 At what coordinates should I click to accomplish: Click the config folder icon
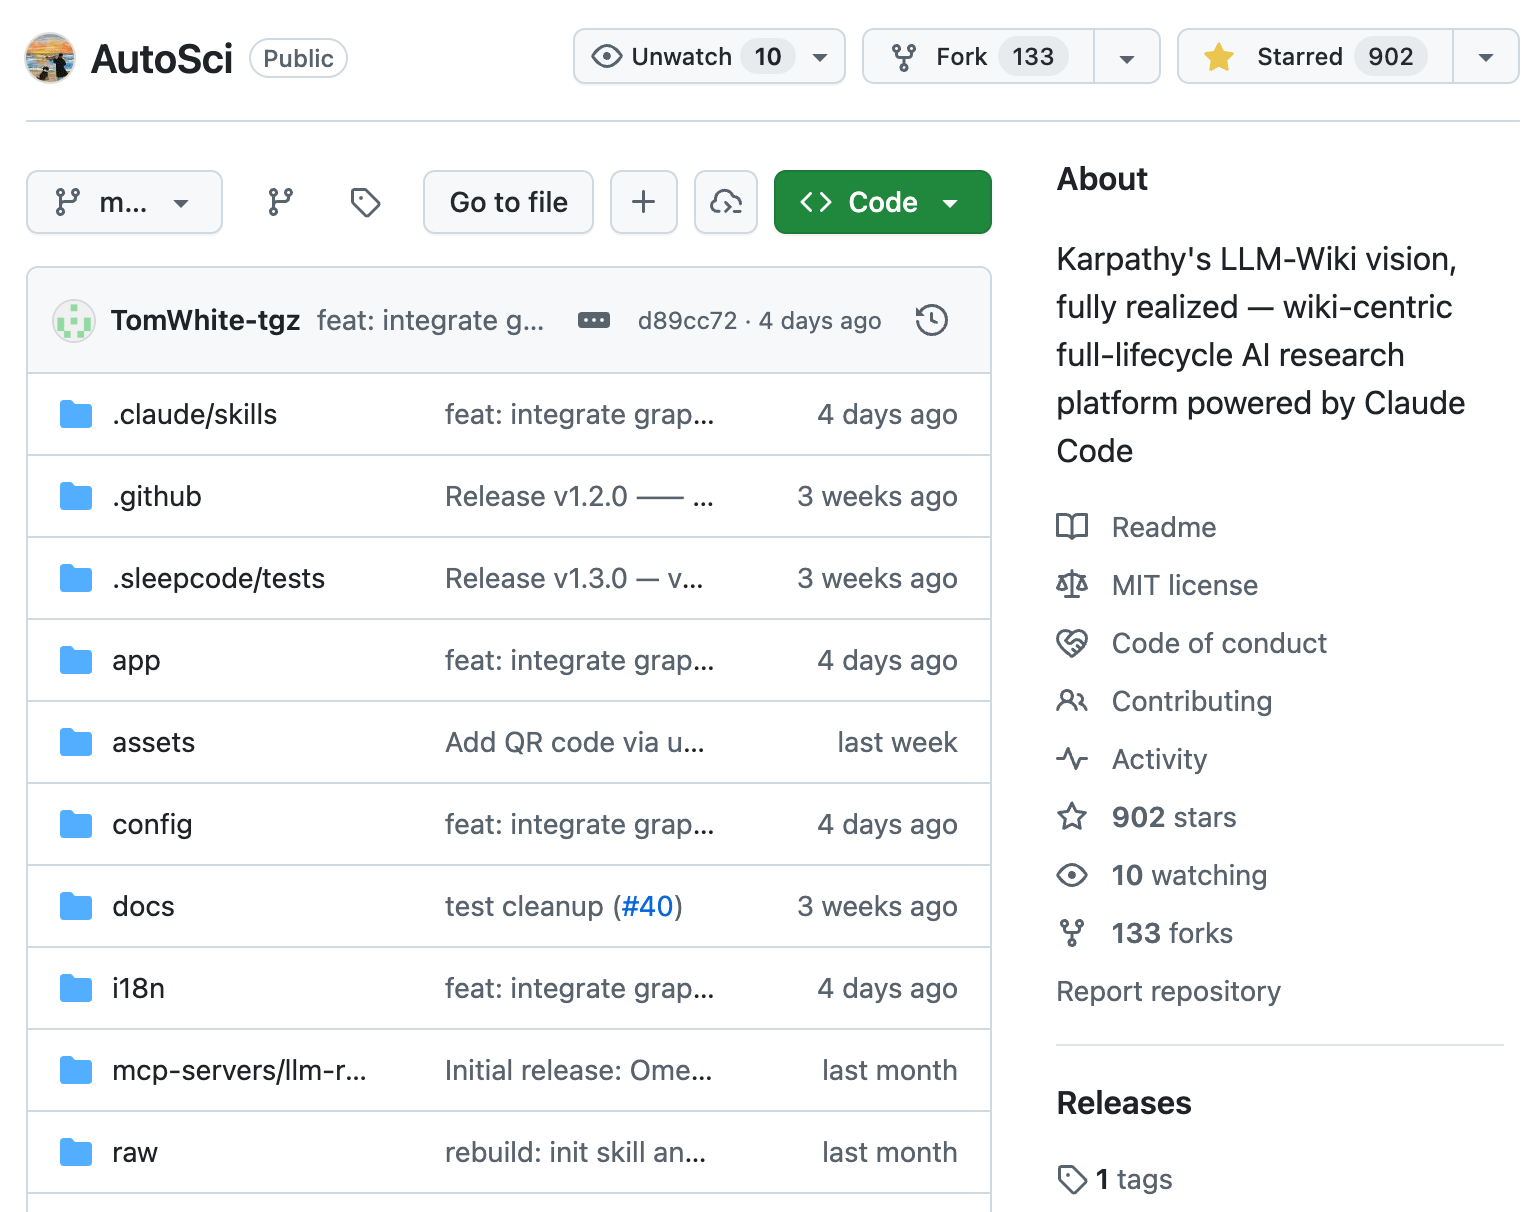pyautogui.click(x=76, y=824)
